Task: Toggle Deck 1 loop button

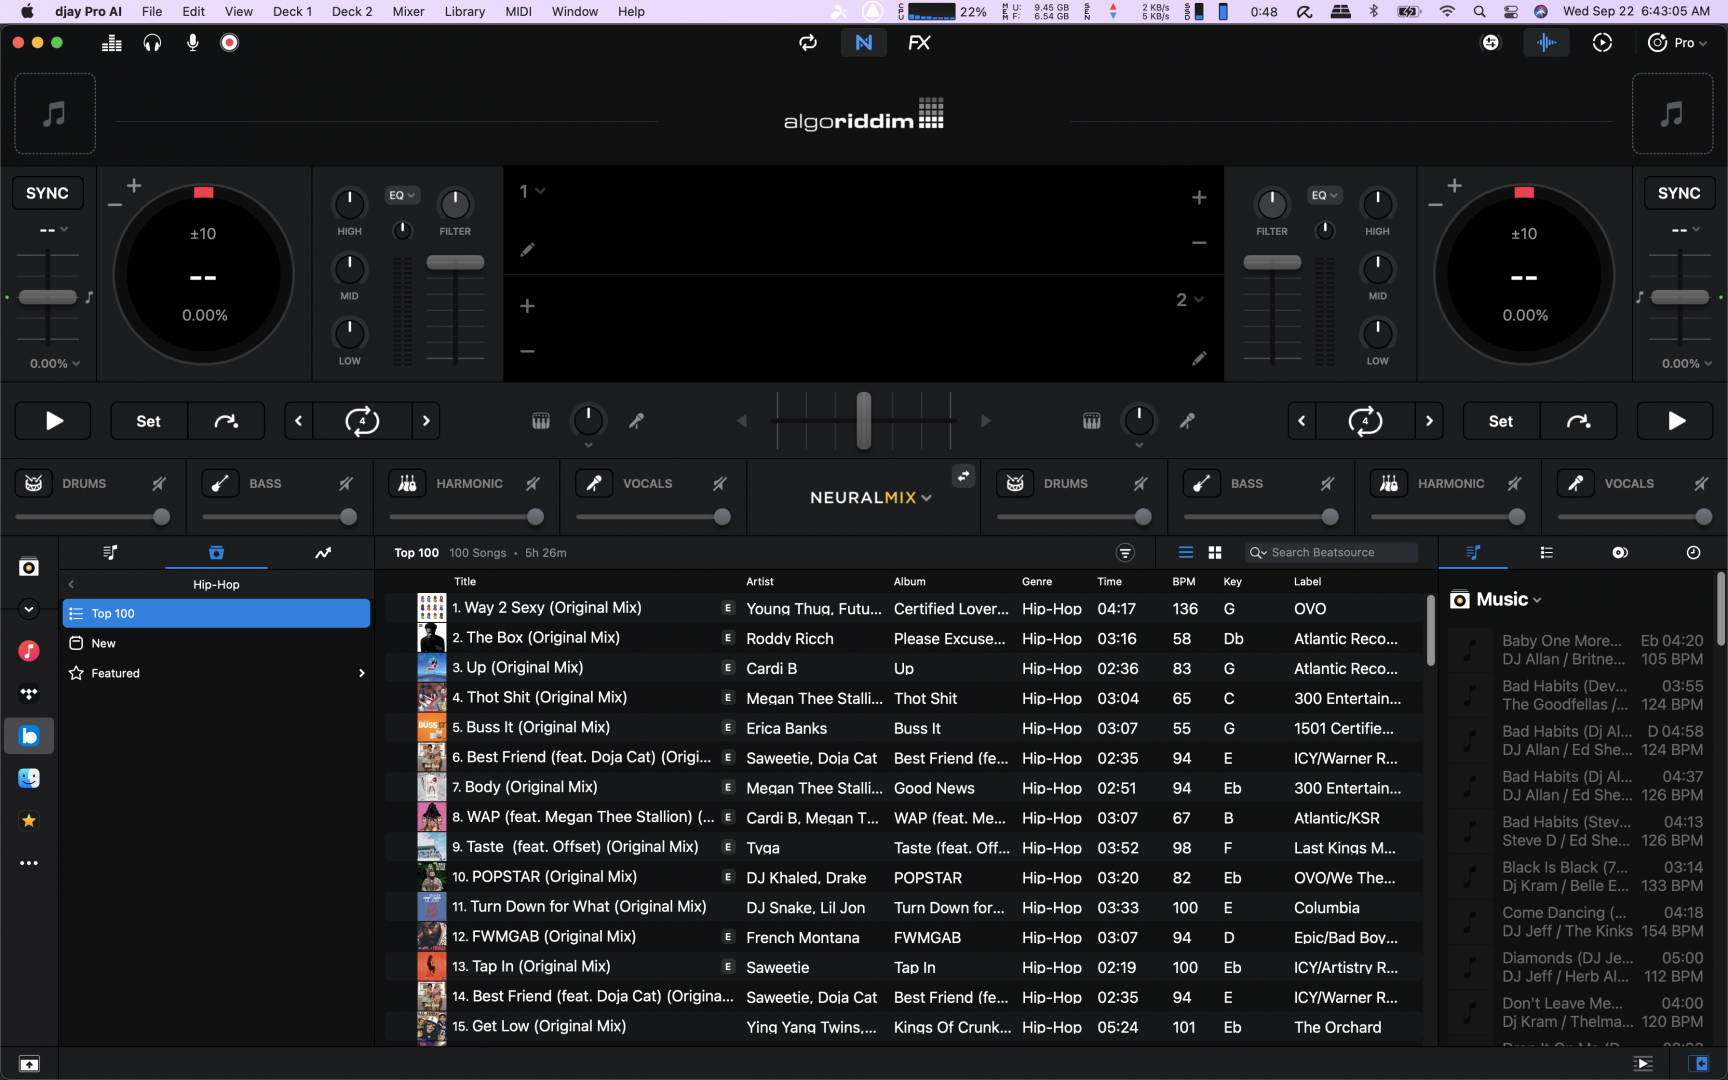Action: pyautogui.click(x=362, y=421)
